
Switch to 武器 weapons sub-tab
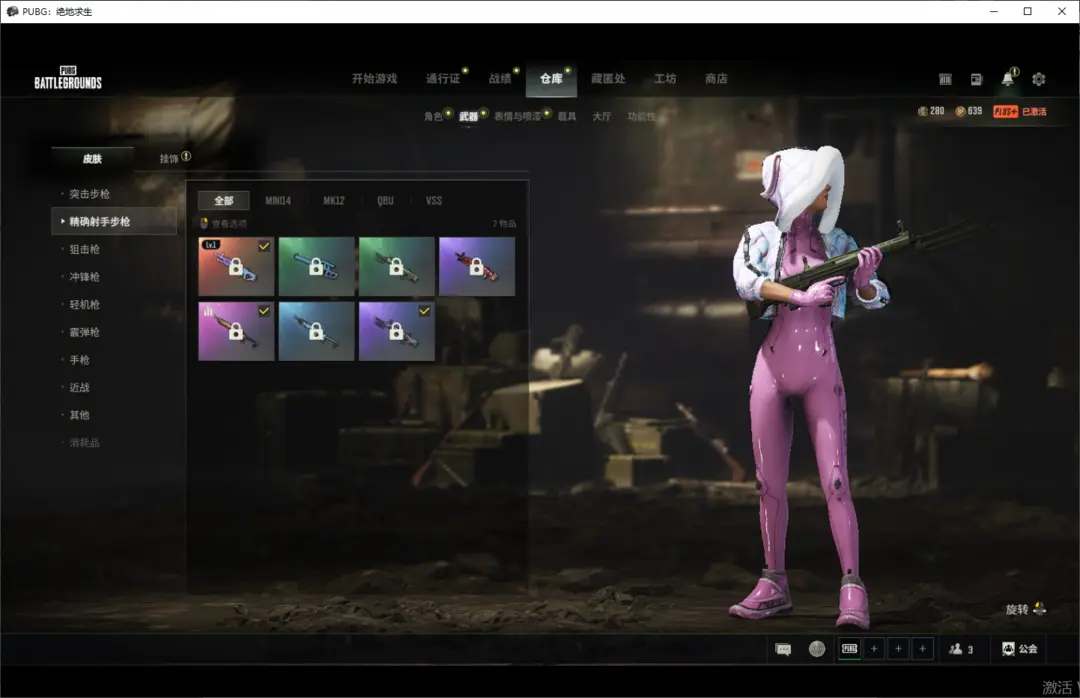pos(469,116)
